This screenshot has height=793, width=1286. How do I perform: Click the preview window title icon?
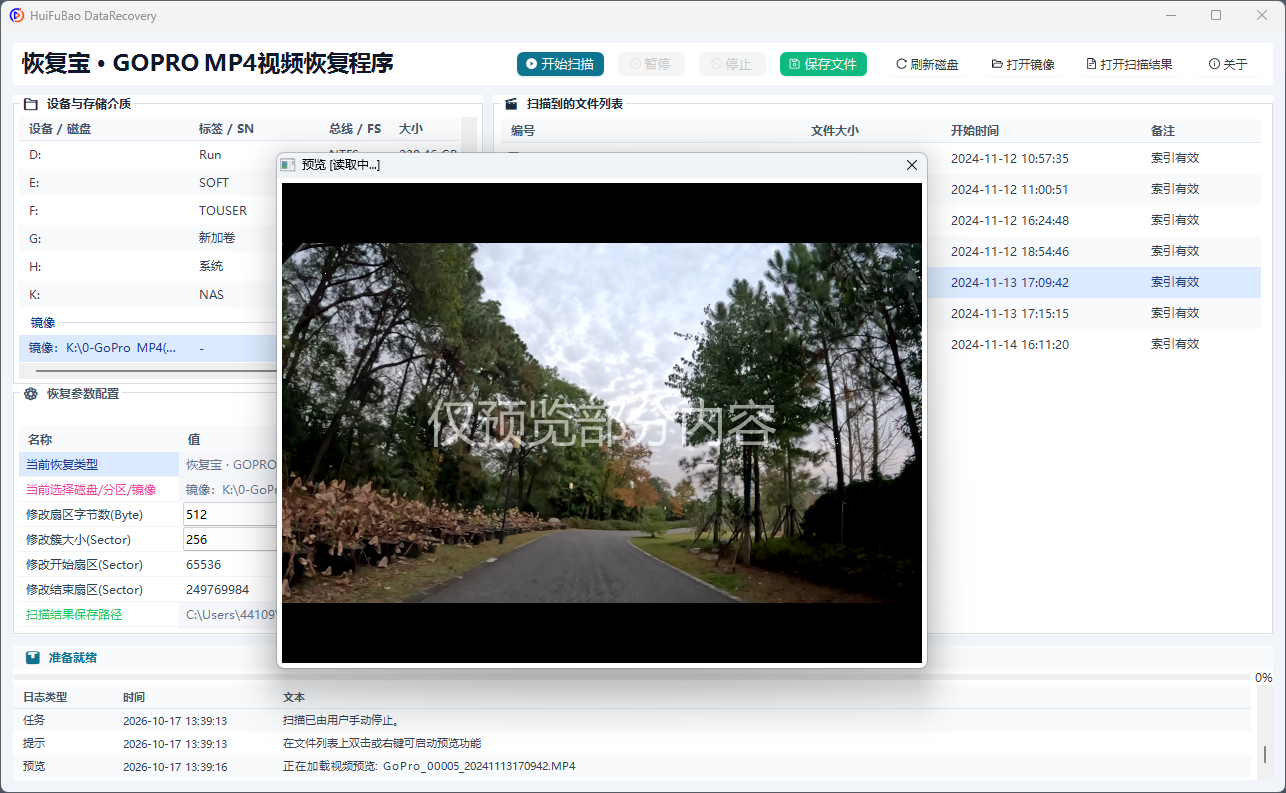(x=288, y=165)
